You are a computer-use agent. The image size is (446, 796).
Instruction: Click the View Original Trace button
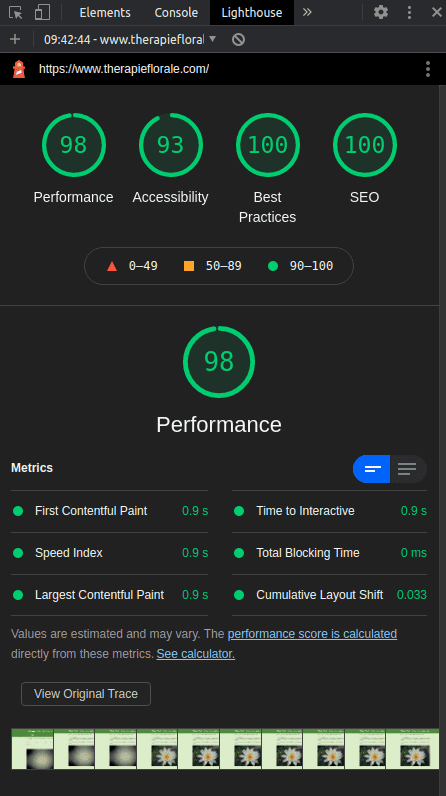pos(86,693)
